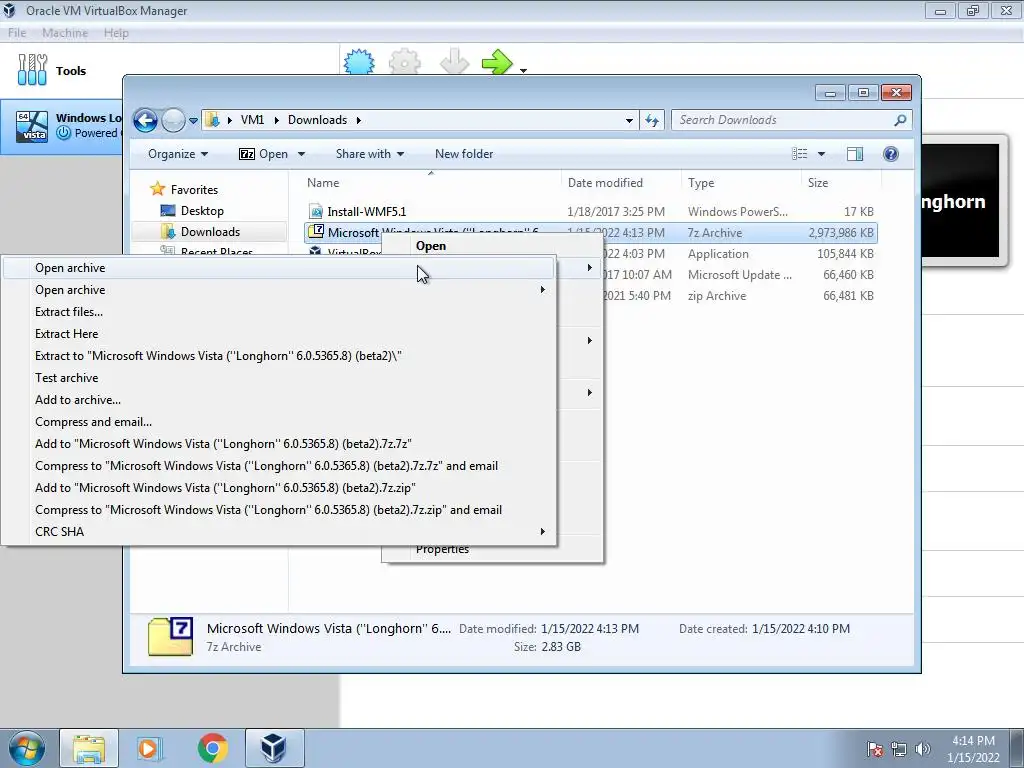
Task: Click VM1 in the address breadcrumb
Action: click(x=252, y=120)
